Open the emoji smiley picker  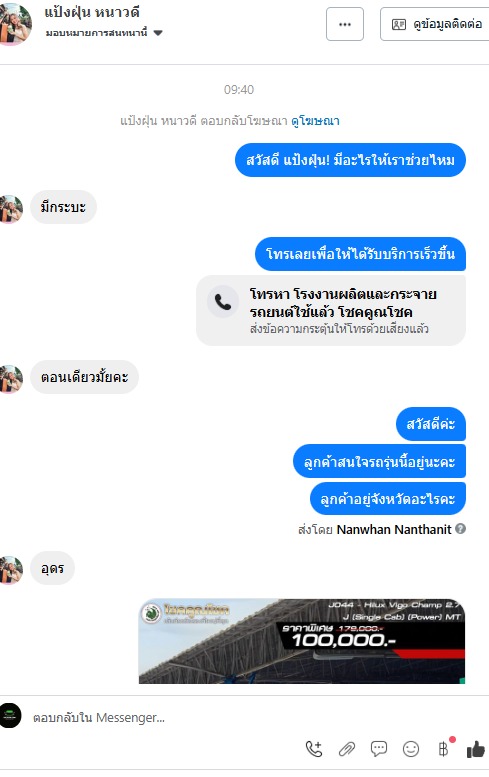(x=411, y=749)
